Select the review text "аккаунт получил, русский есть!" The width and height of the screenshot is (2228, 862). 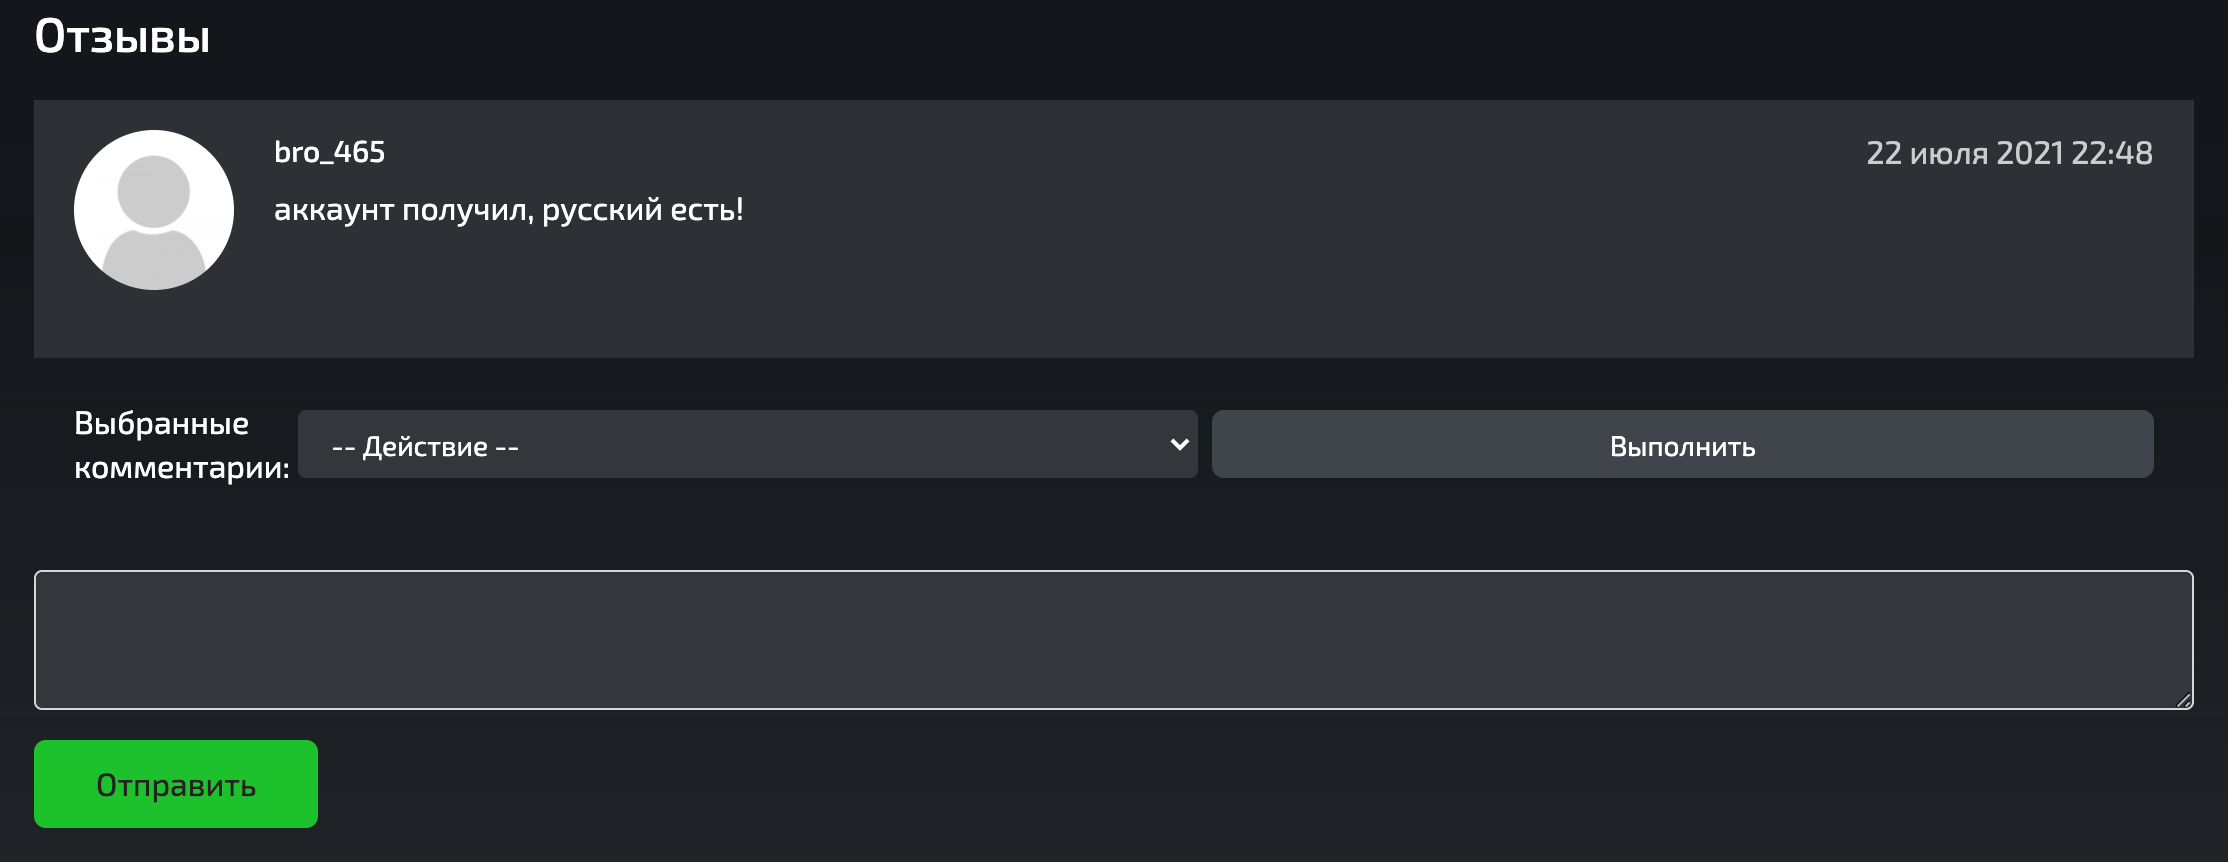[x=508, y=210]
